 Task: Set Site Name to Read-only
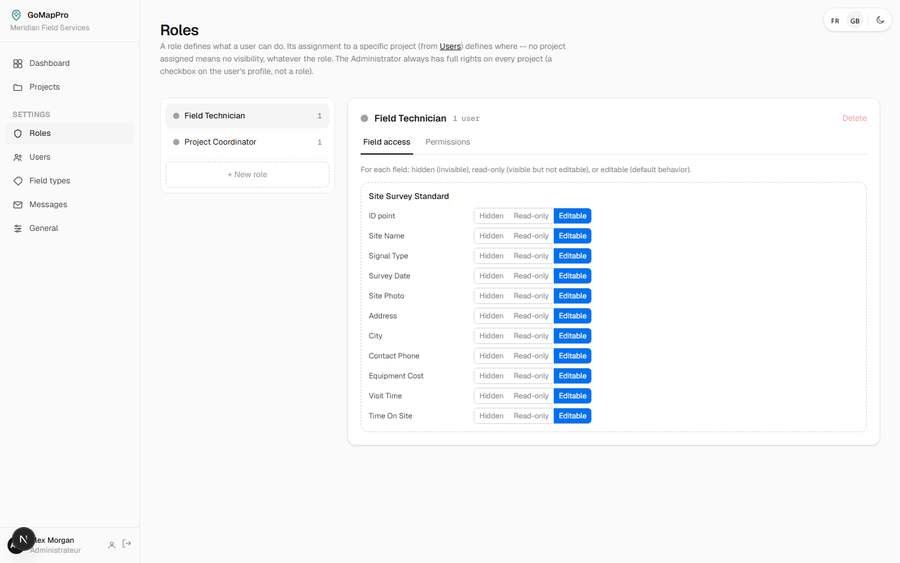531,236
